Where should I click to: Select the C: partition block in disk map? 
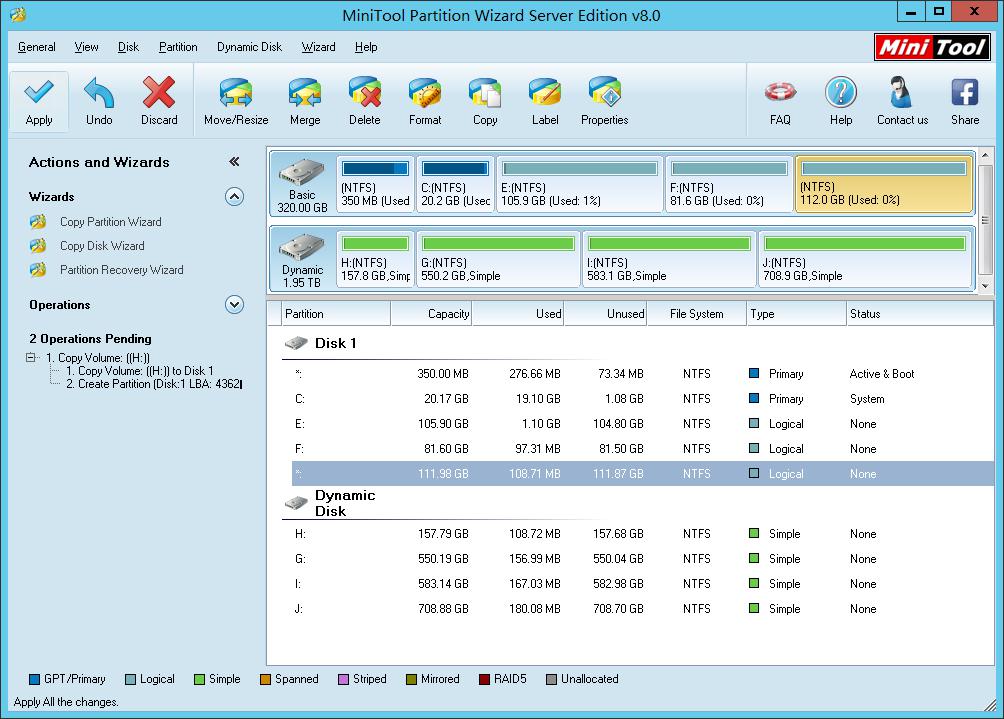[455, 184]
